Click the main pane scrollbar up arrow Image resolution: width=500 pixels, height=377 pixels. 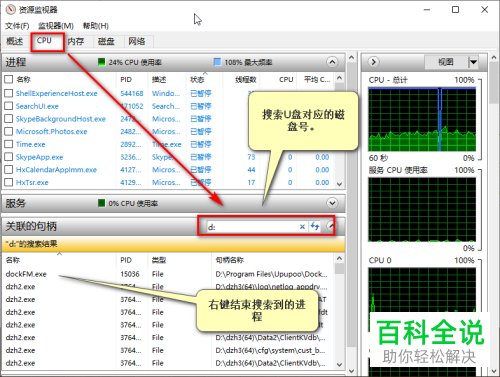click(351, 58)
